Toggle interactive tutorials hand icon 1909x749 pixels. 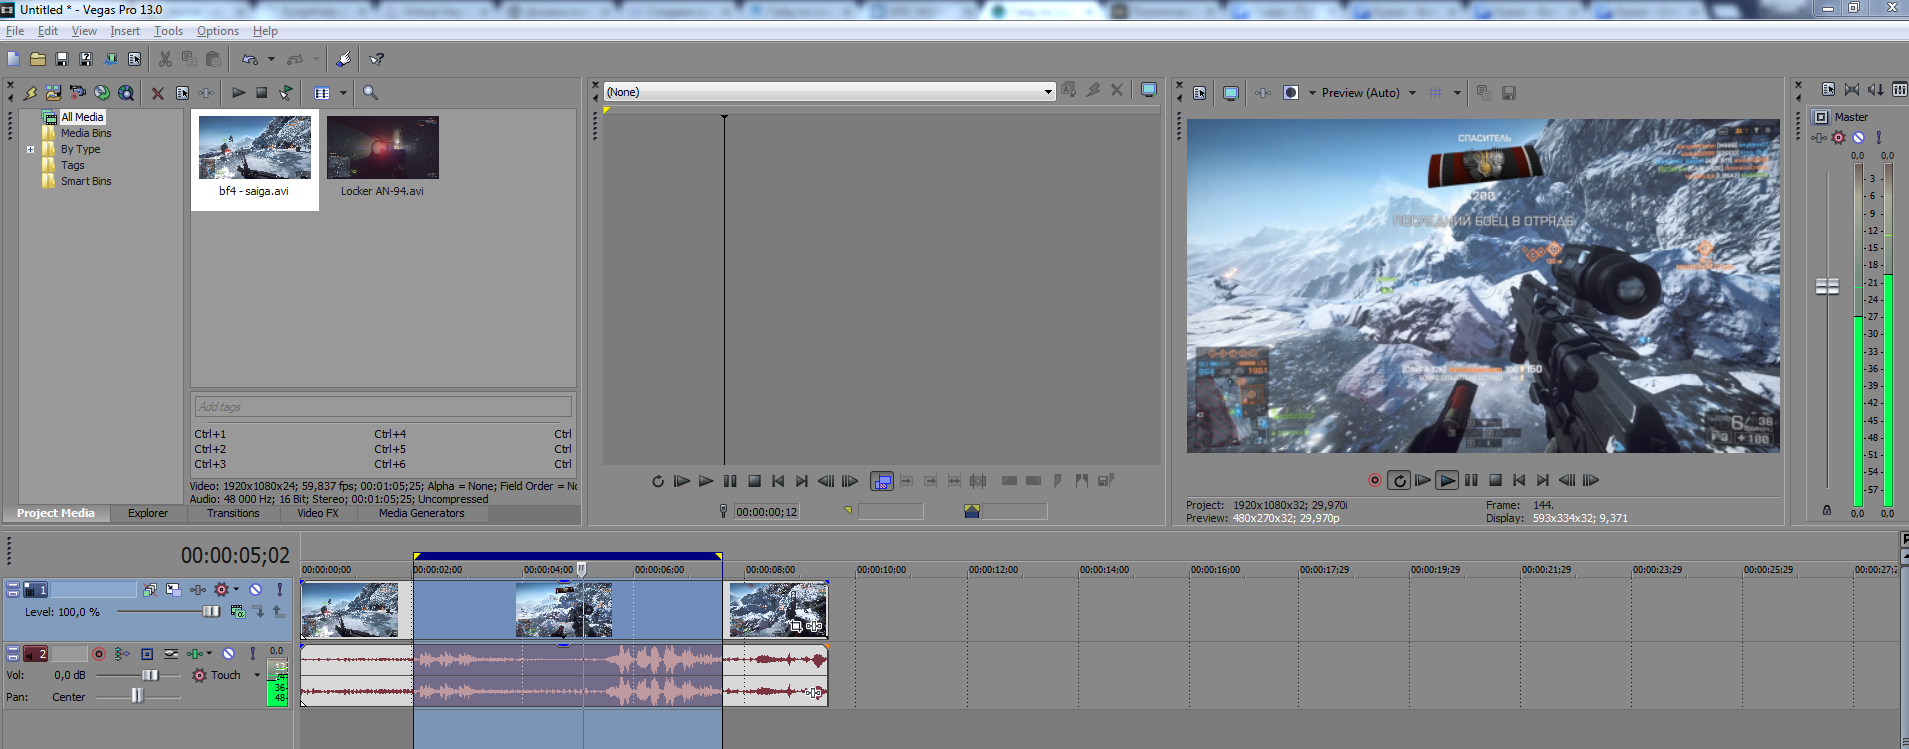[x=343, y=60]
